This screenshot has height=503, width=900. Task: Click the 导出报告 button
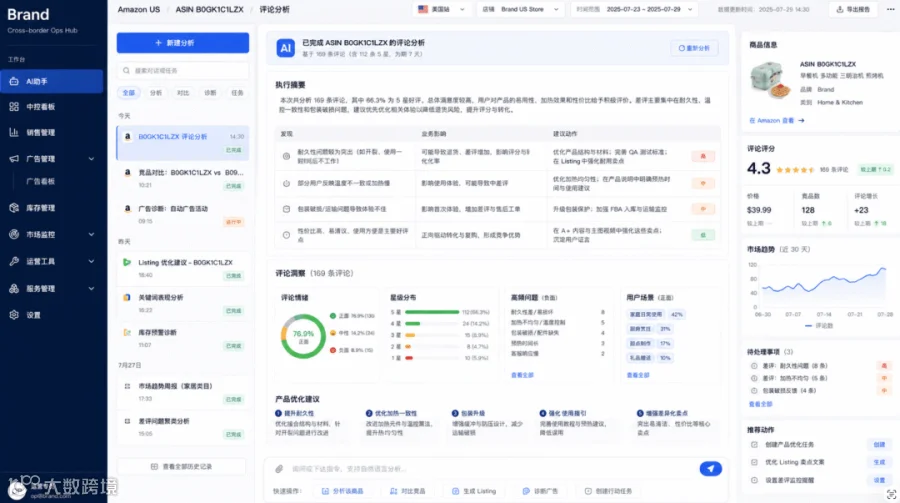tap(854, 9)
